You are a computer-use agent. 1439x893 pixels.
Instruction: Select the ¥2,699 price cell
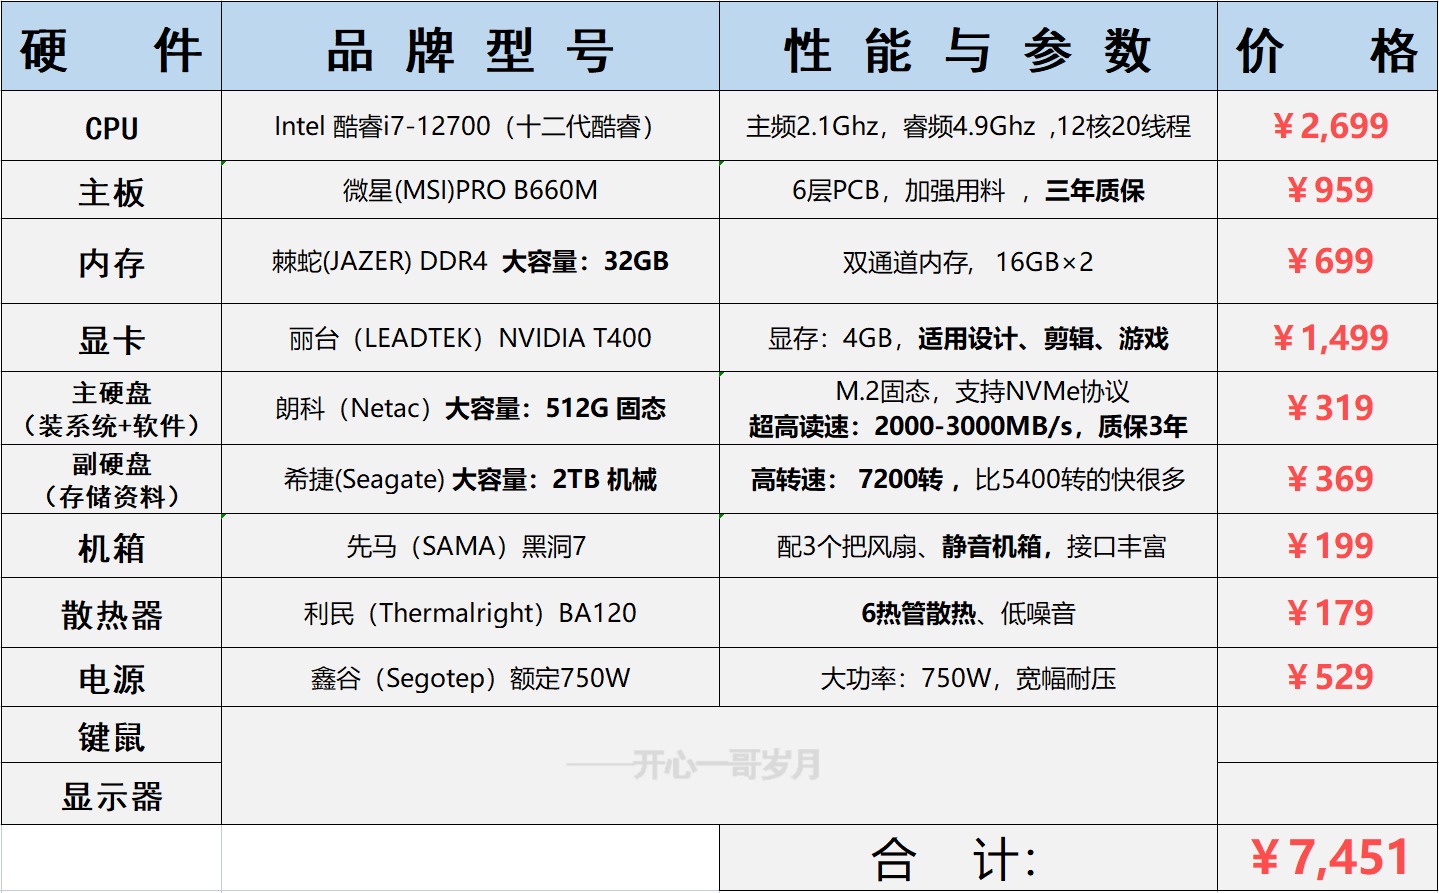tap(1327, 126)
